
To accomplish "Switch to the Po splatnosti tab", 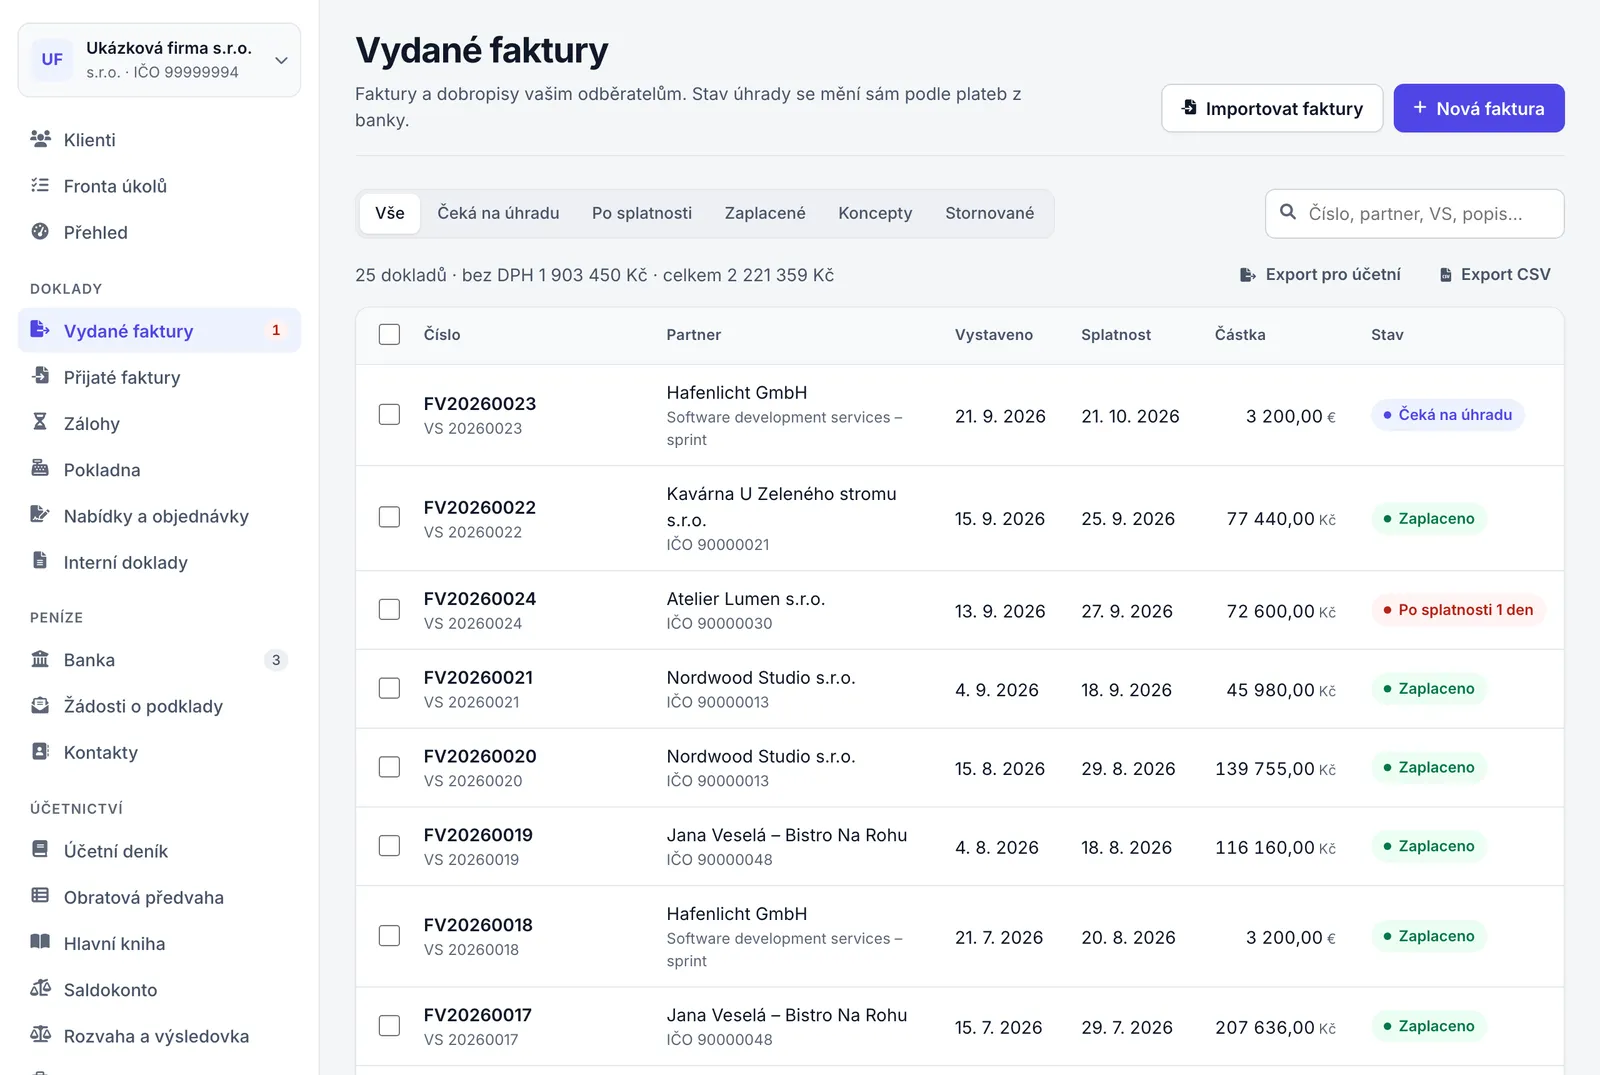I will pos(642,213).
